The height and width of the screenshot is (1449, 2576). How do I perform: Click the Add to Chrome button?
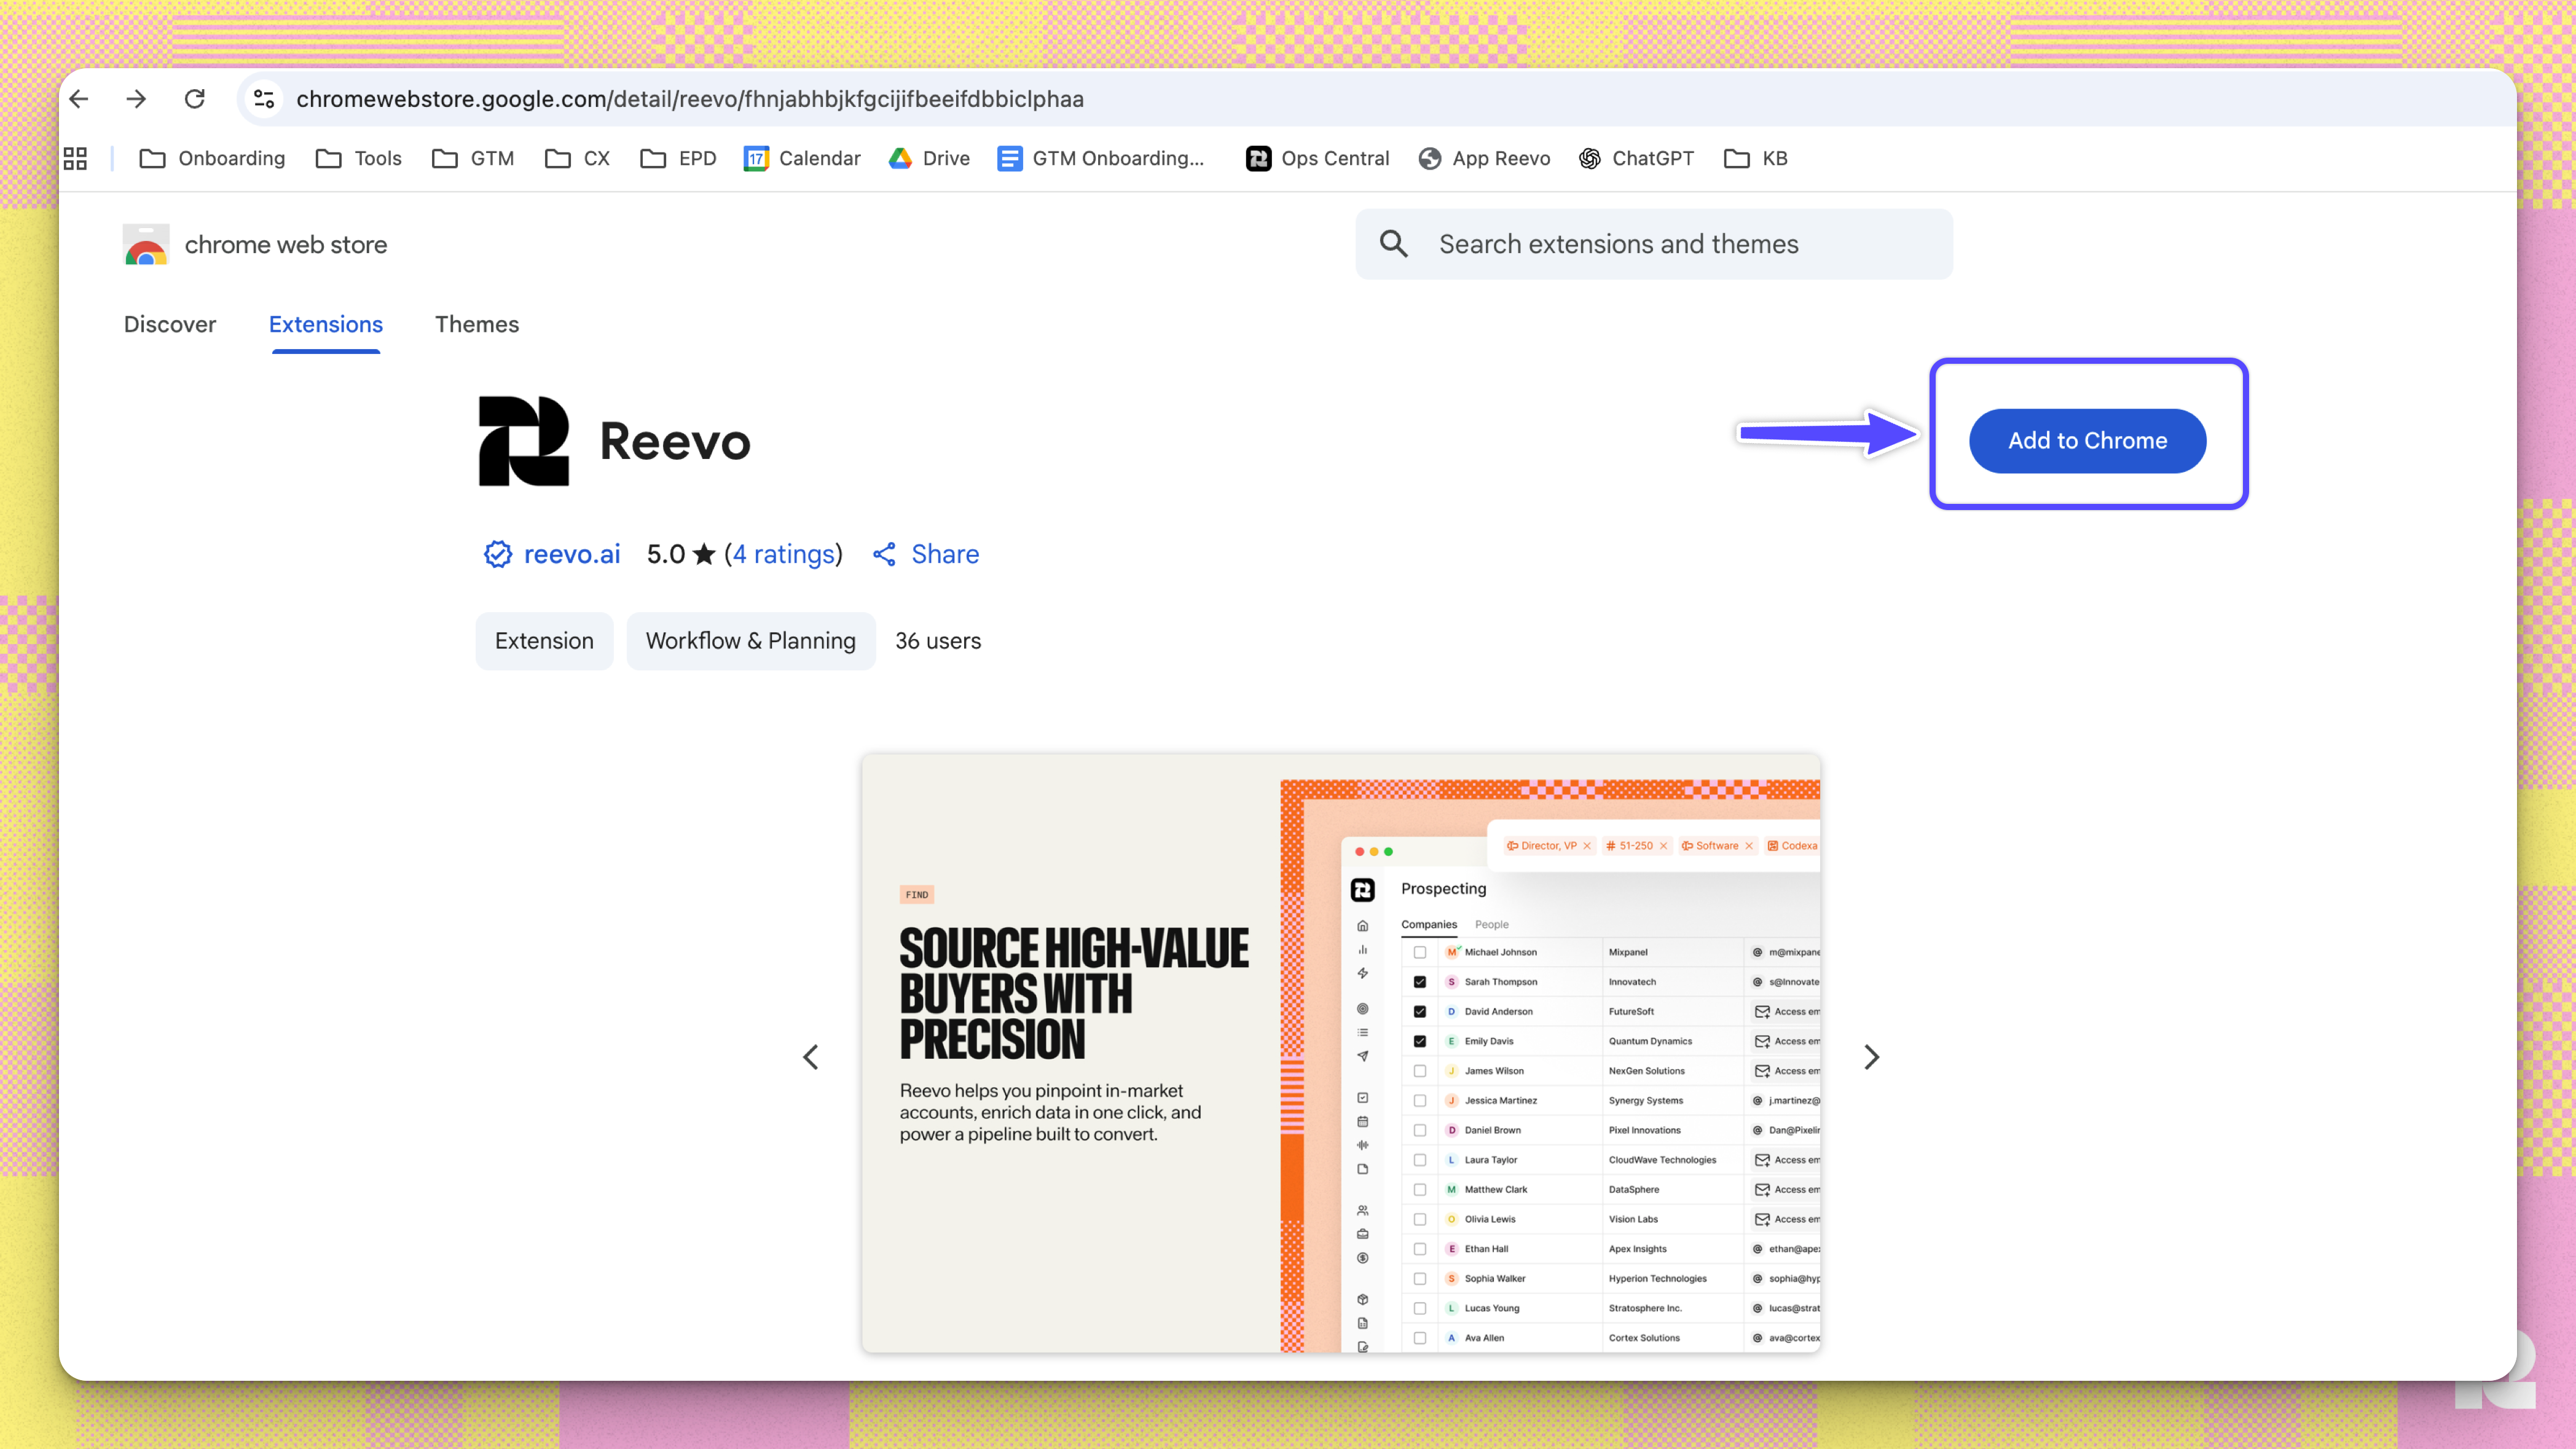pos(2087,440)
